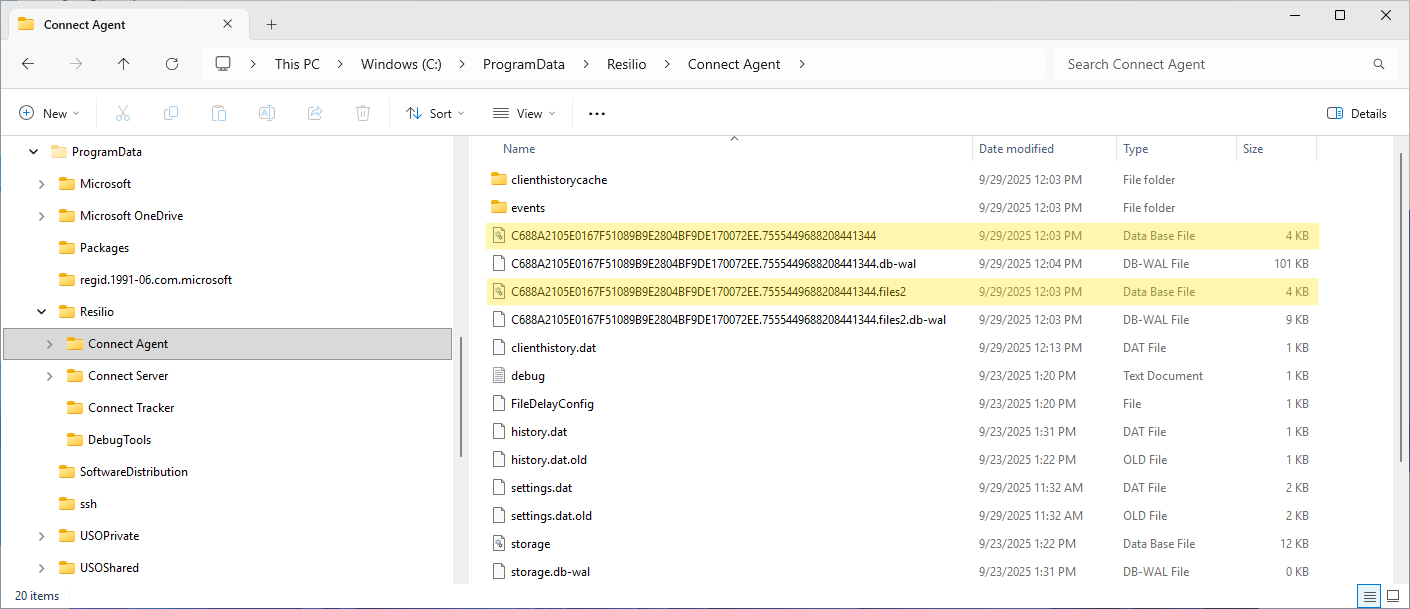Image resolution: width=1410 pixels, height=609 pixels.
Task: Open the Sort options dropdown
Action: click(434, 112)
